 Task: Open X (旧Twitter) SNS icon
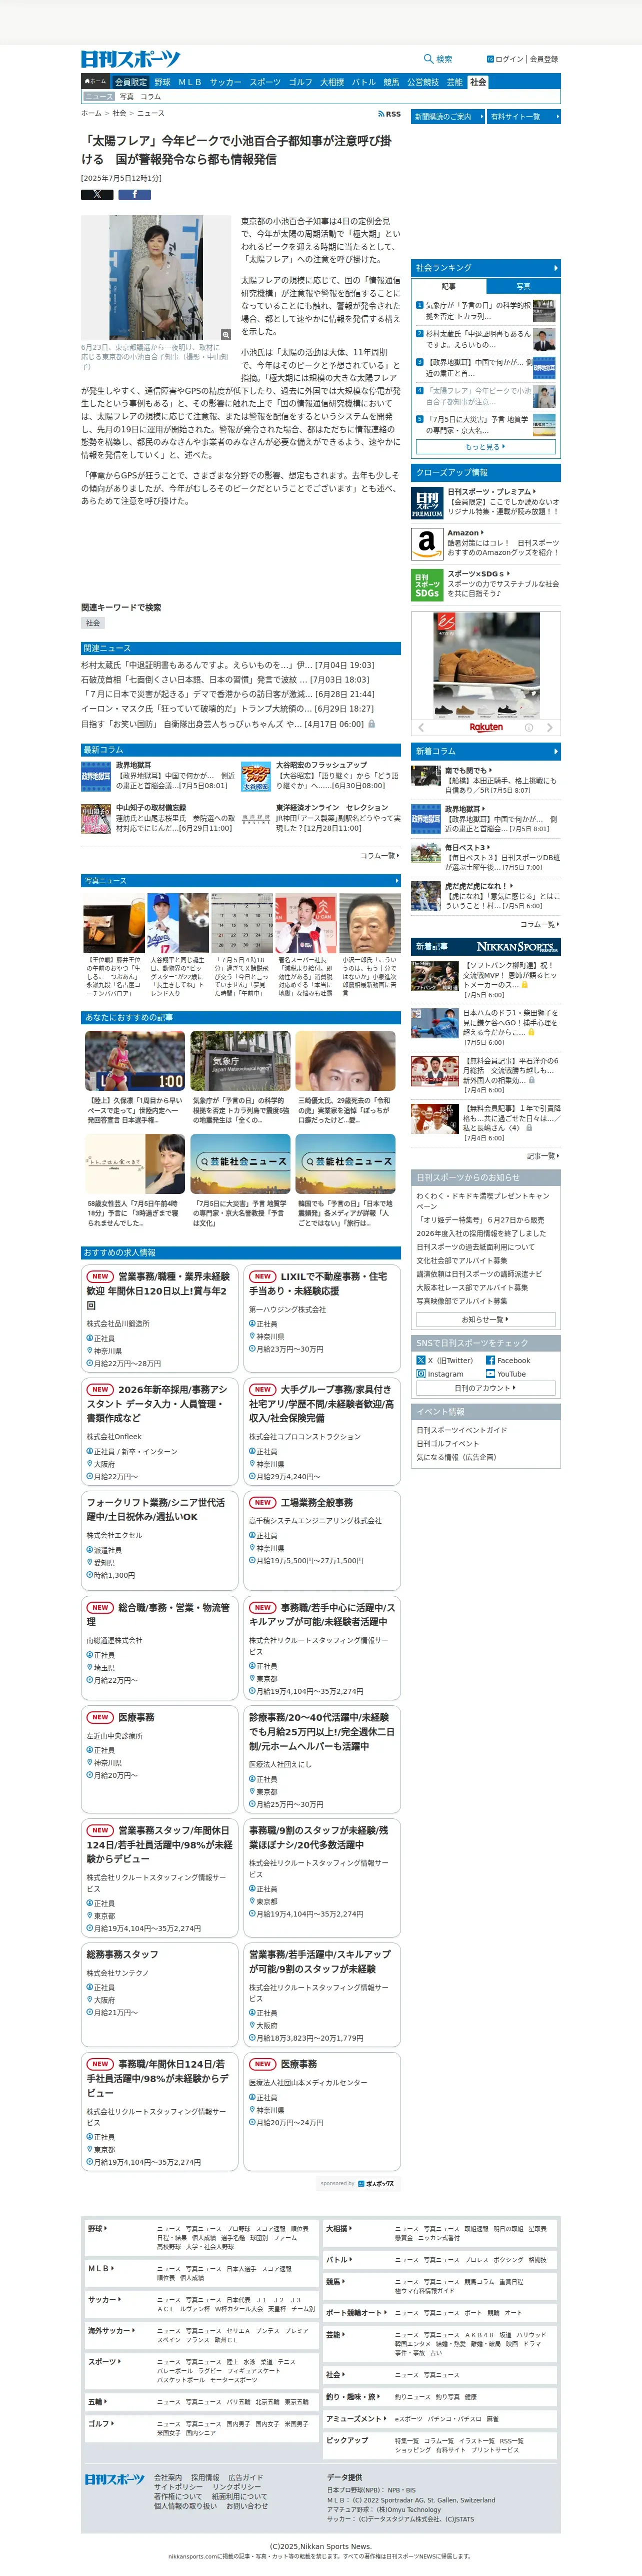(x=421, y=1360)
